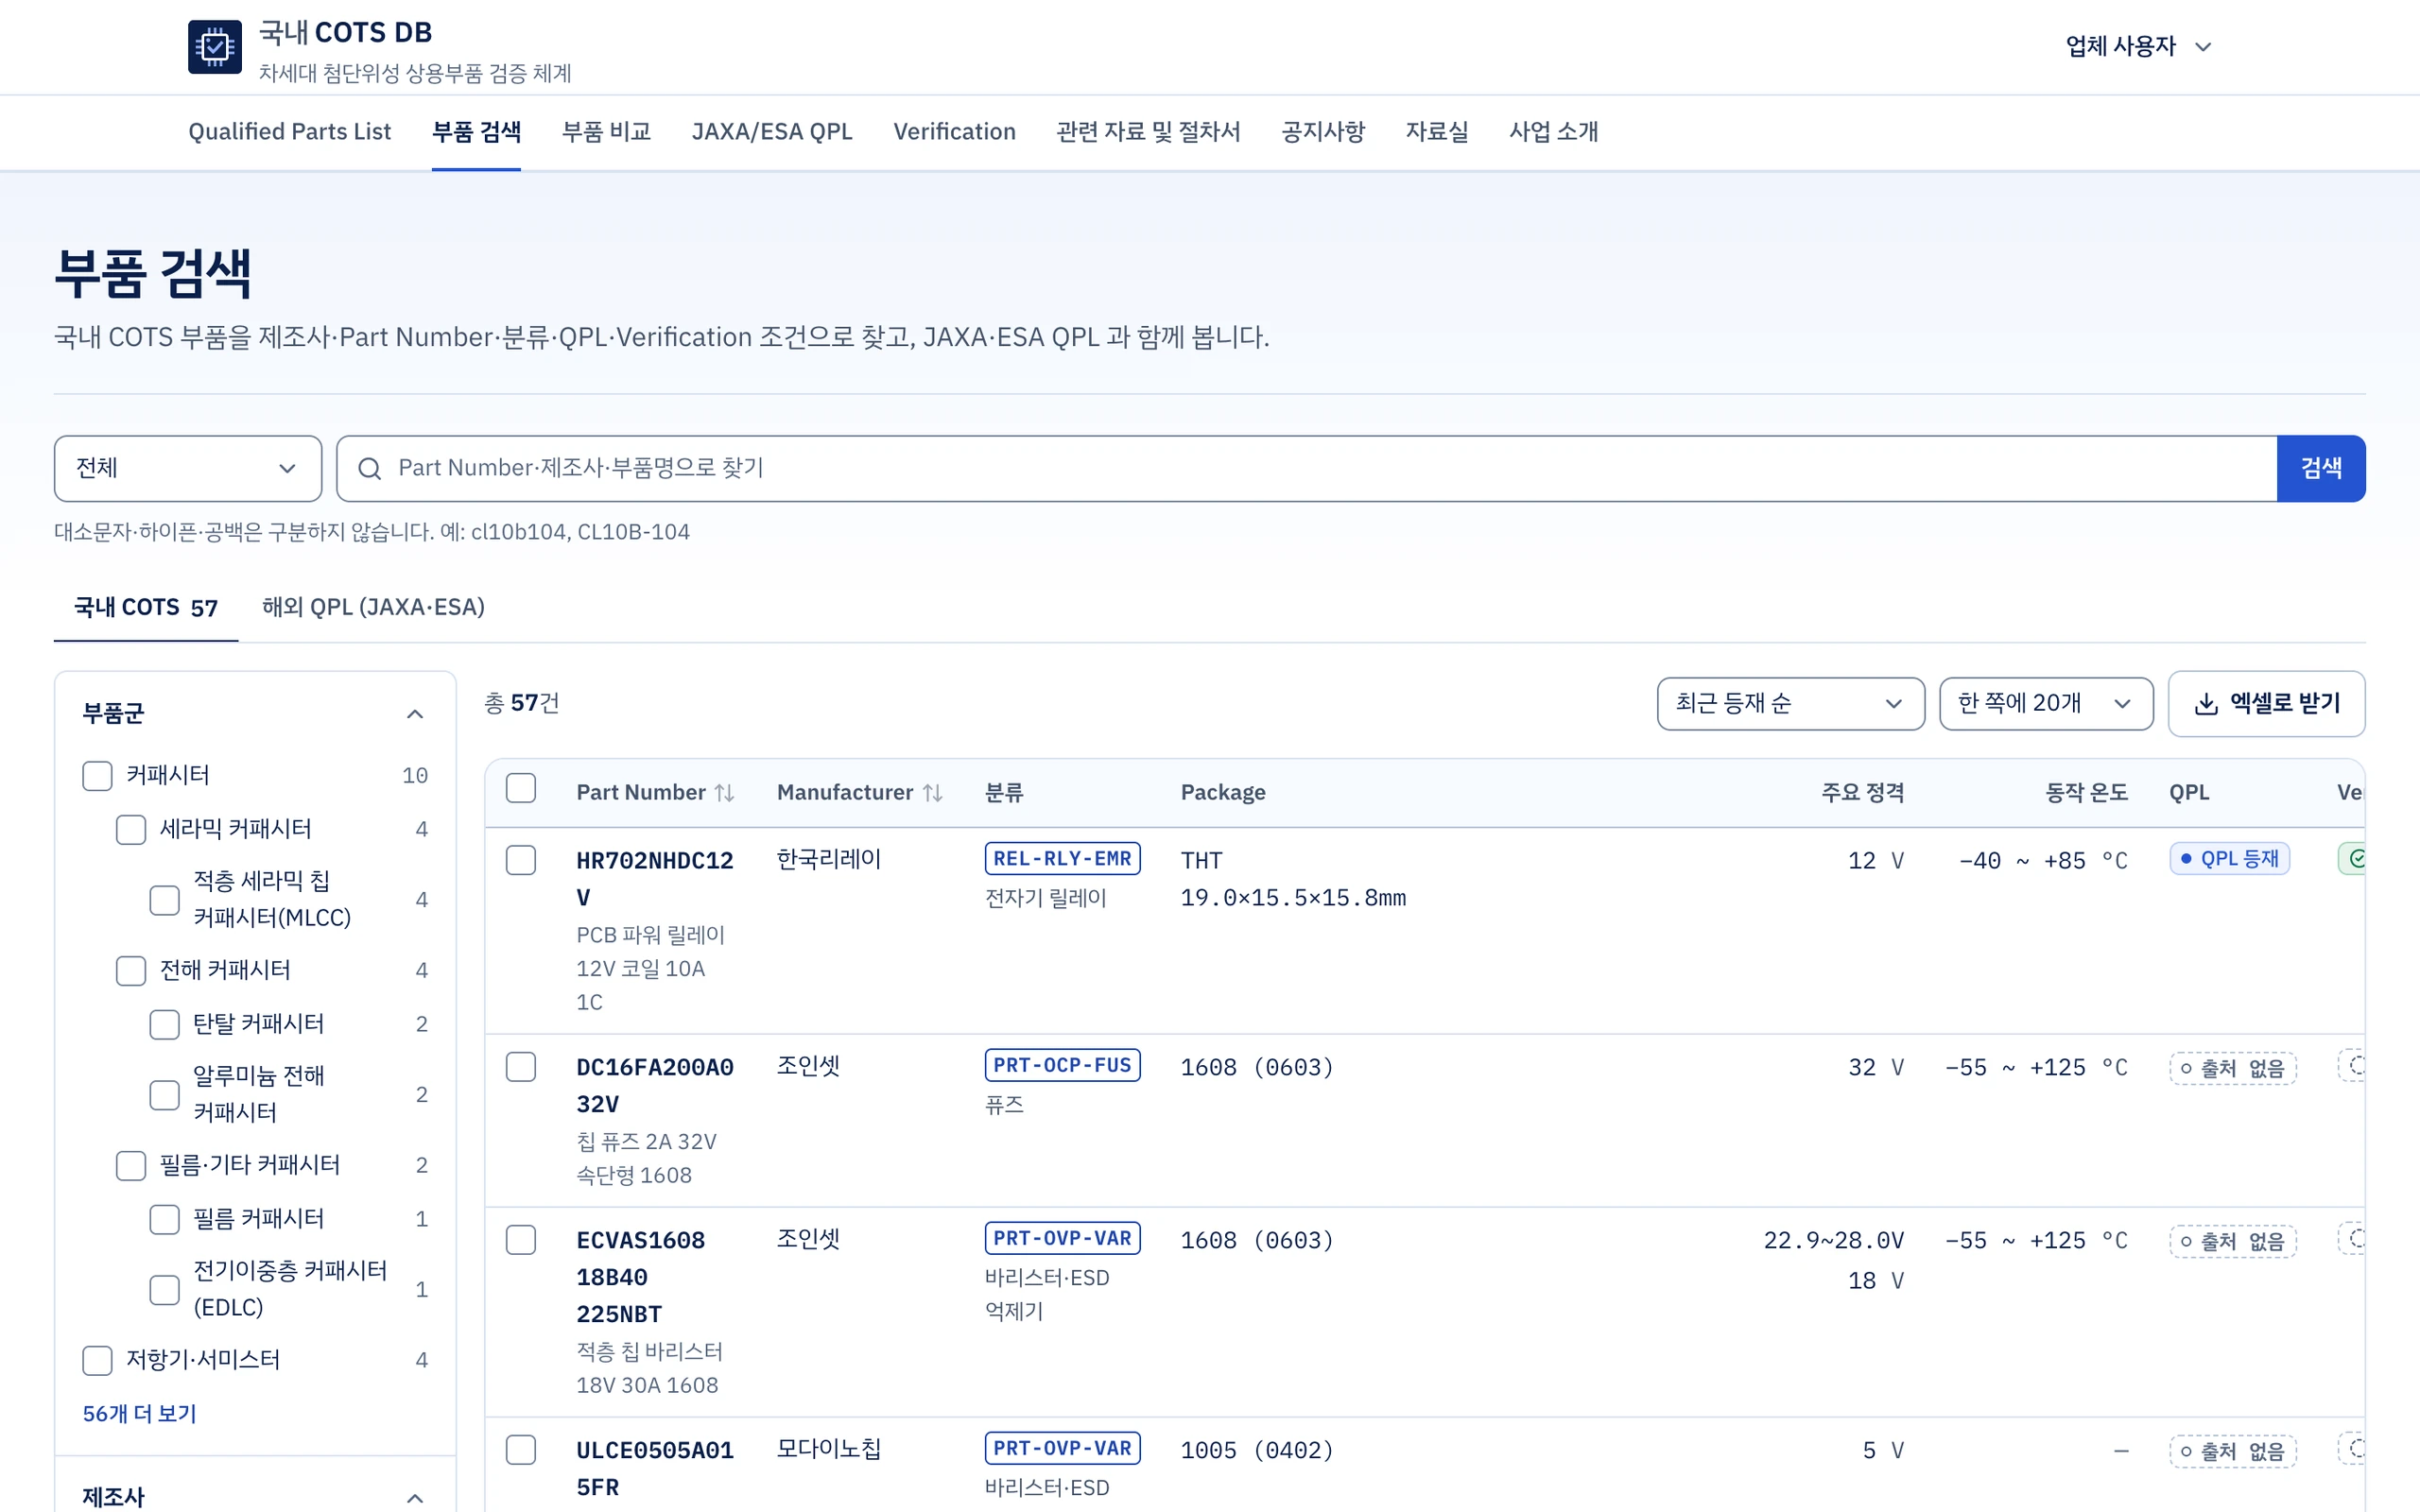Check the 세라믹 커패시터 filter checkbox
Viewport: 2420px width, 1512px height.
point(131,830)
